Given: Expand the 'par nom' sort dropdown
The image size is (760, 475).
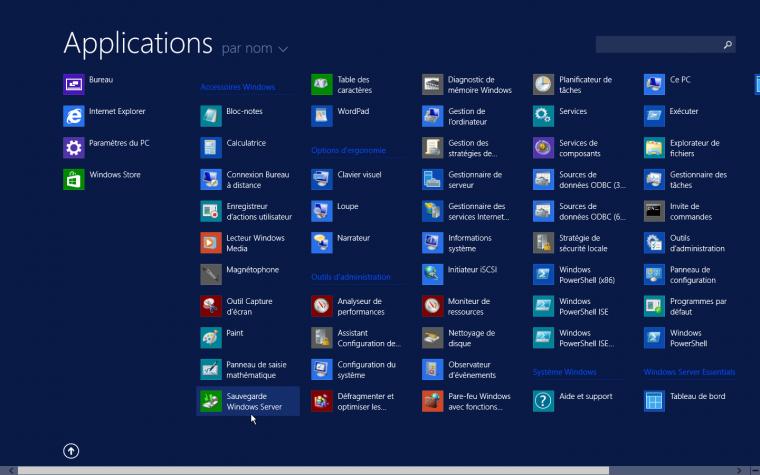Looking at the screenshot, I should point(254,48).
